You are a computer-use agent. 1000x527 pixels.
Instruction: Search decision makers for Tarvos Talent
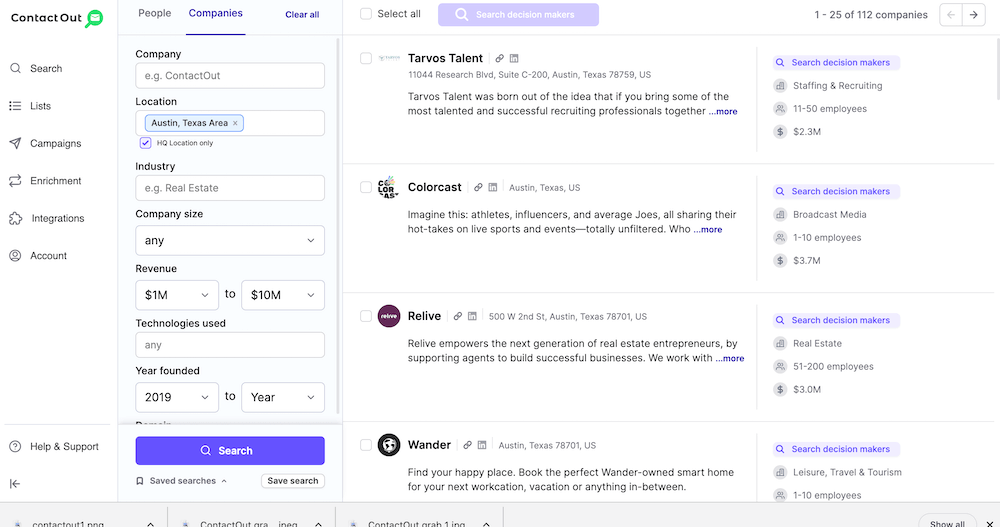click(836, 63)
